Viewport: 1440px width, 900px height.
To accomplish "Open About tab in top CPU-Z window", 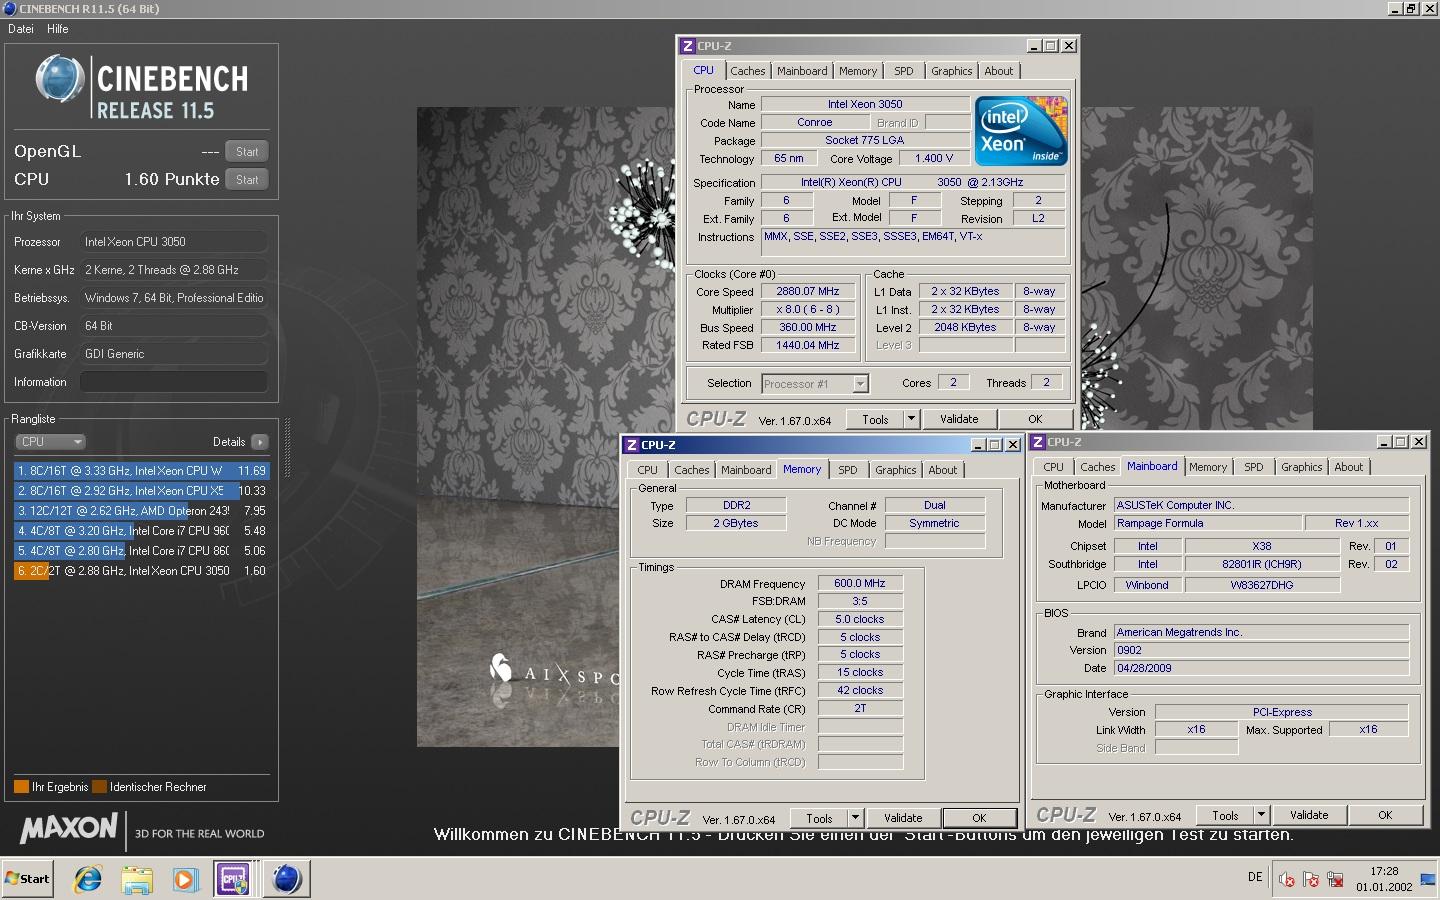I will pos(999,71).
